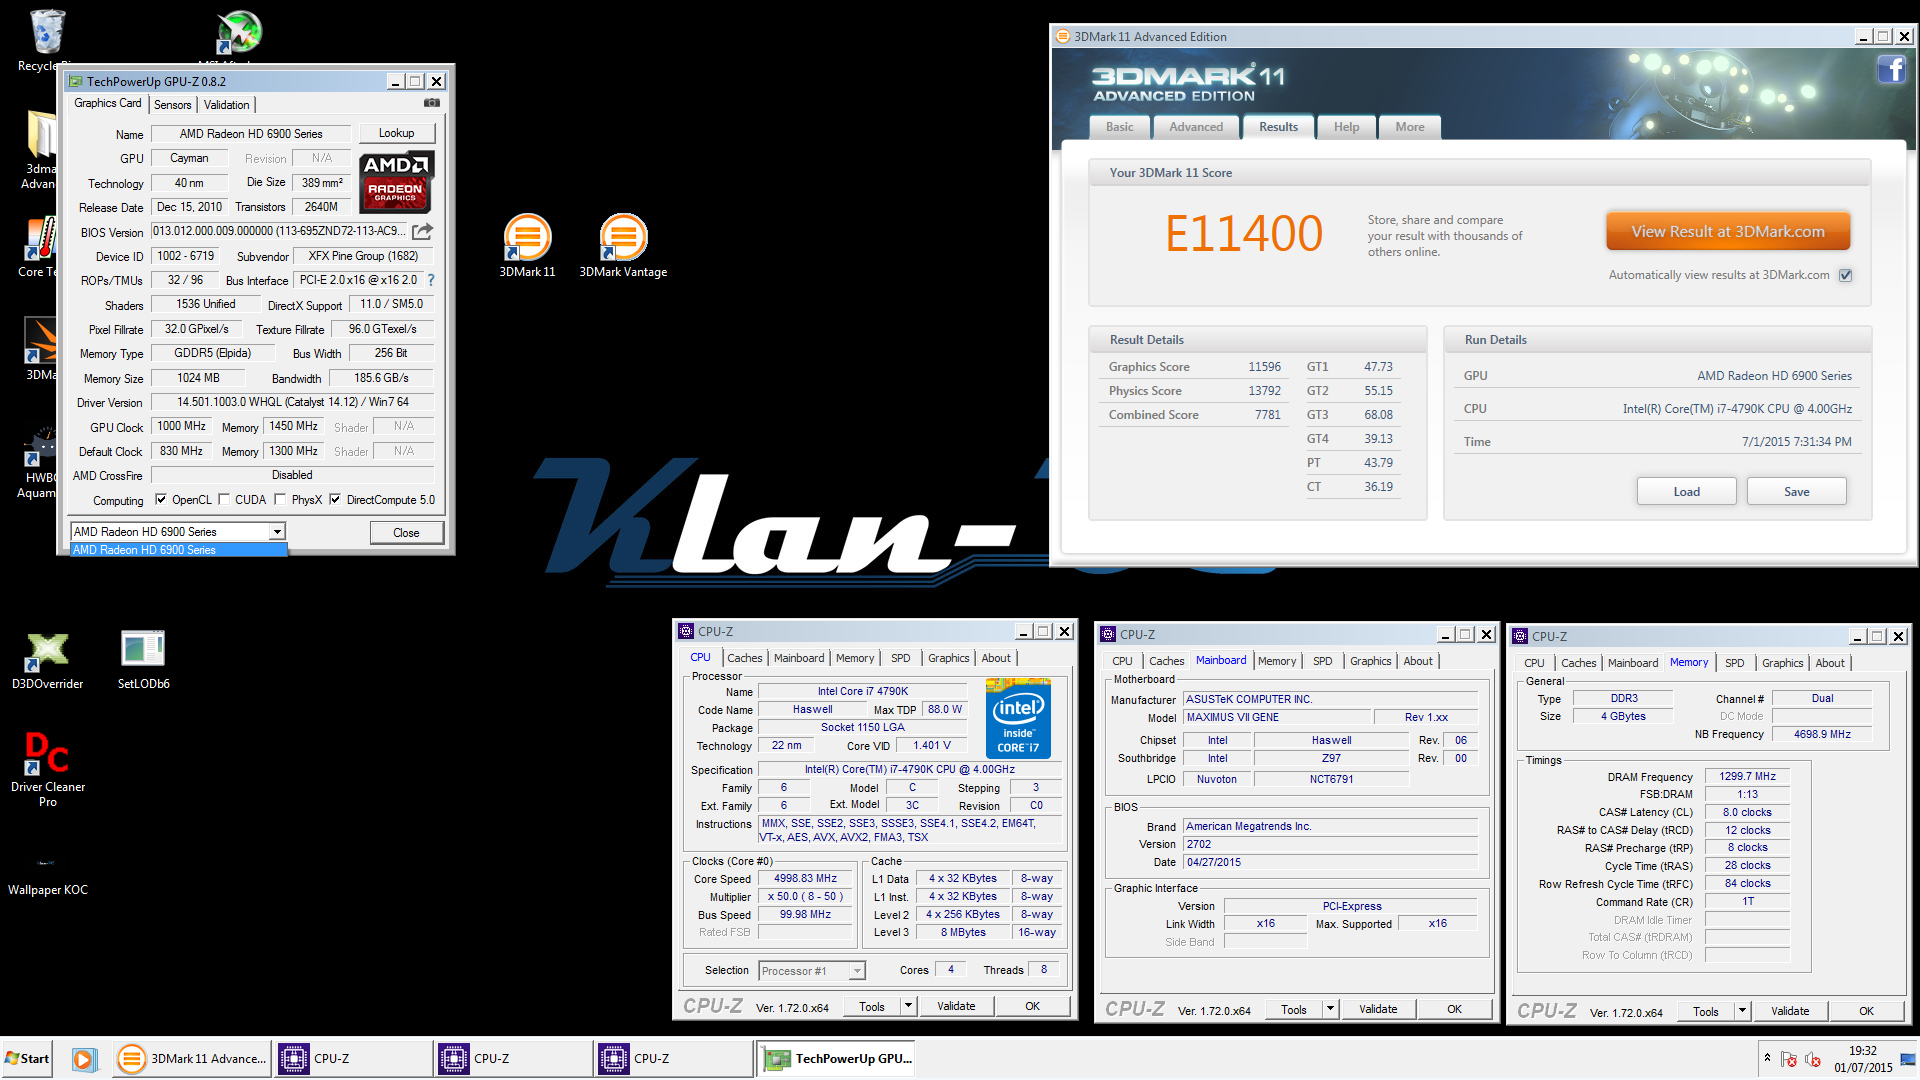This screenshot has width=1920, height=1080.
Task: Click the Start button
Action: pos(27,1059)
